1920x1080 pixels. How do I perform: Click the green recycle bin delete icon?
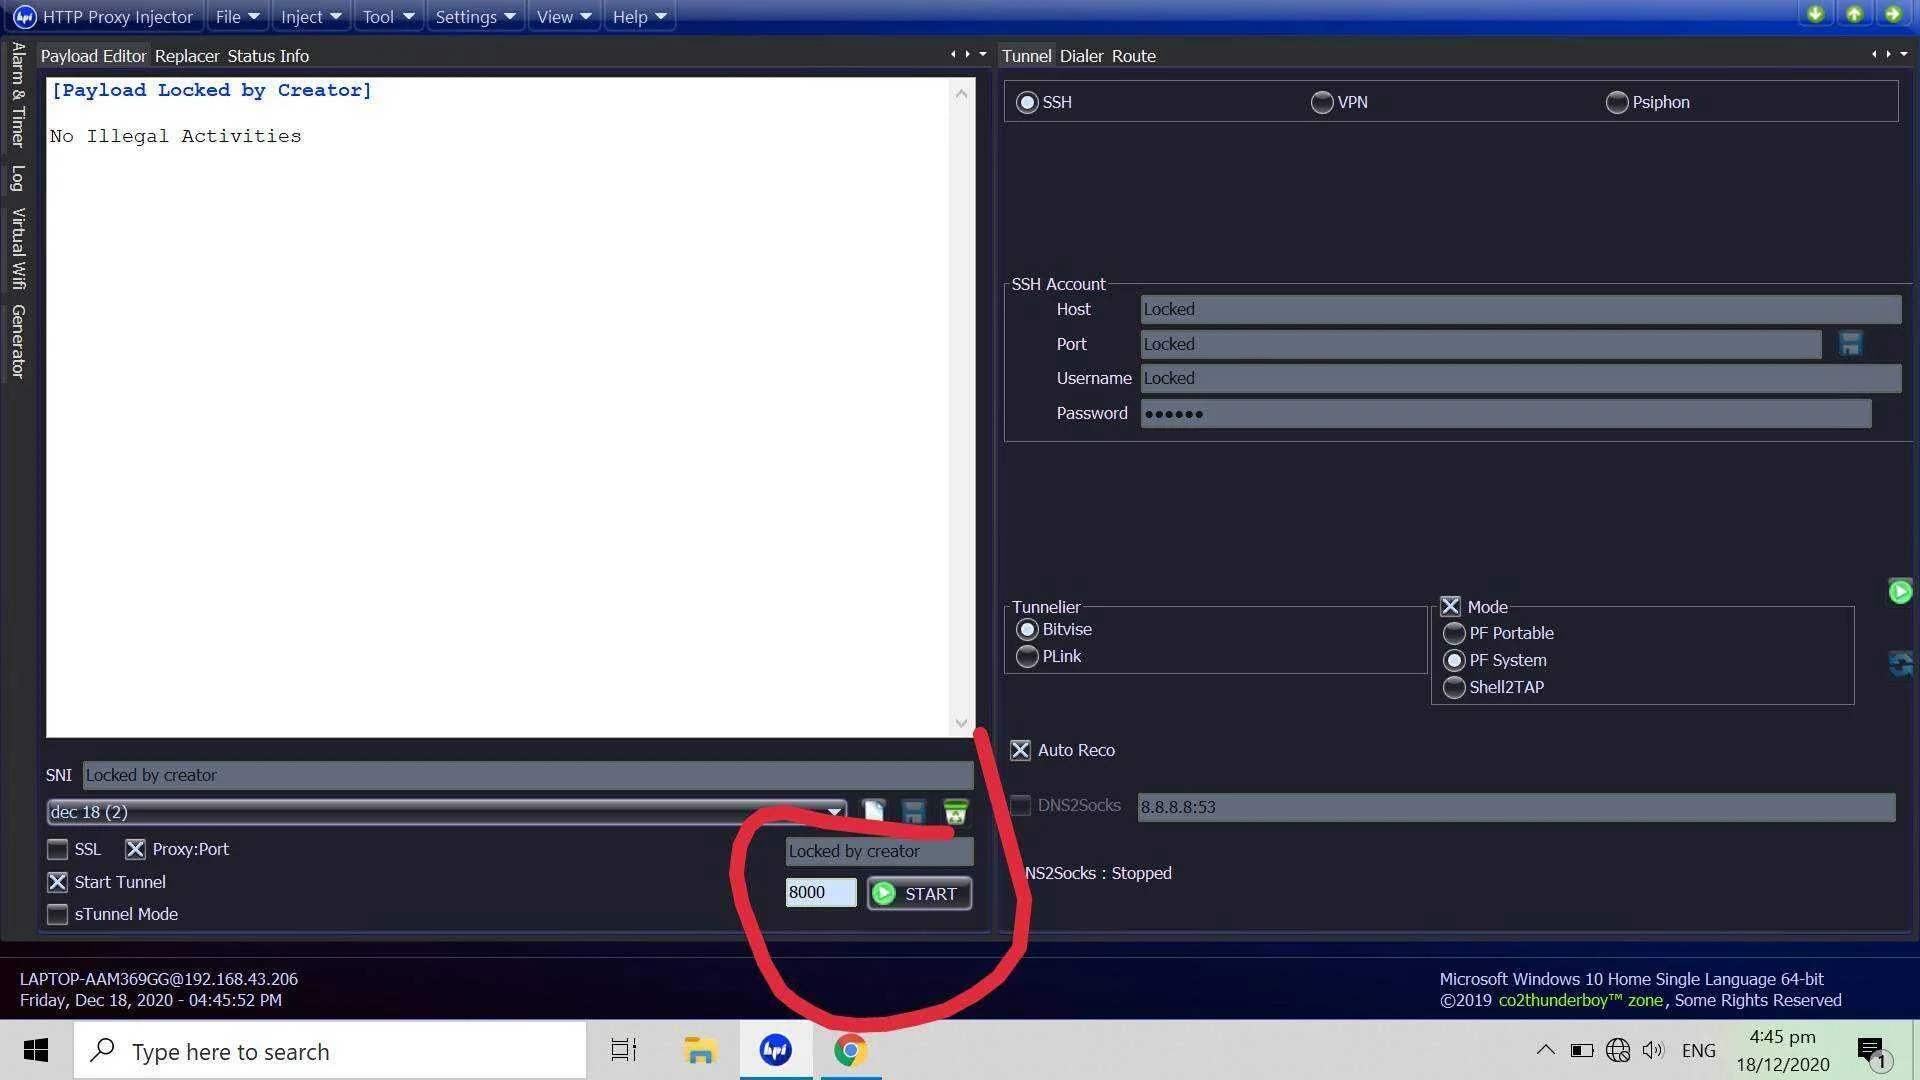(x=955, y=811)
